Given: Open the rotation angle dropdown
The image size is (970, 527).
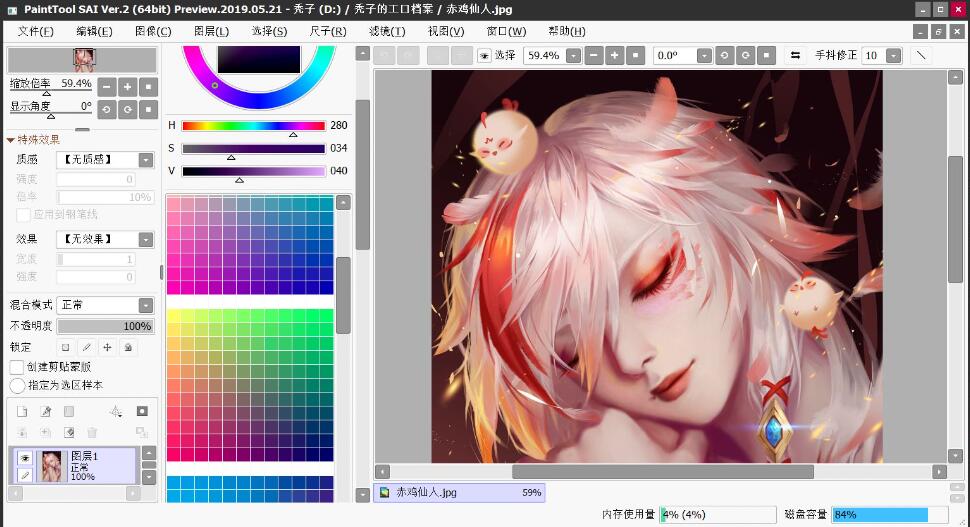Looking at the screenshot, I should click(x=704, y=56).
